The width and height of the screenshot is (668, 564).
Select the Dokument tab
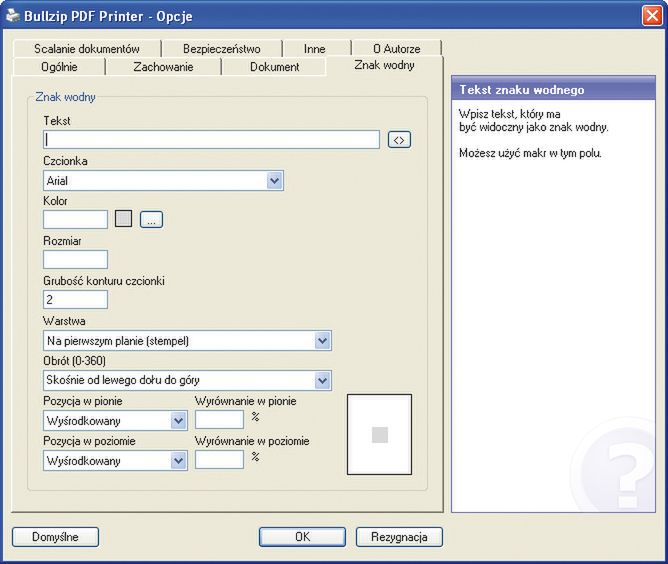point(274,67)
